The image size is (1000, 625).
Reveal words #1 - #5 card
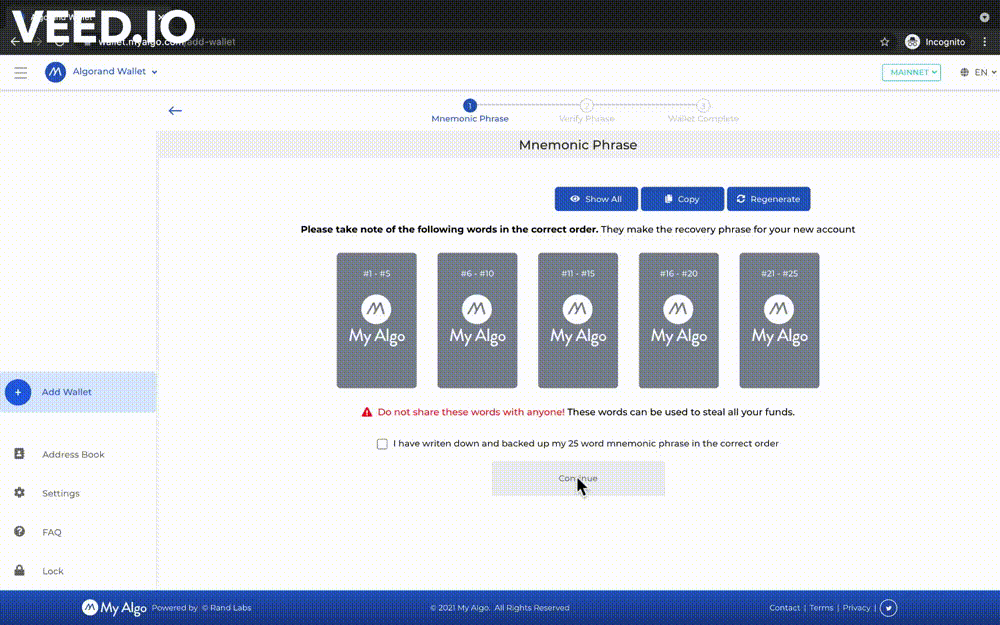[x=376, y=320]
